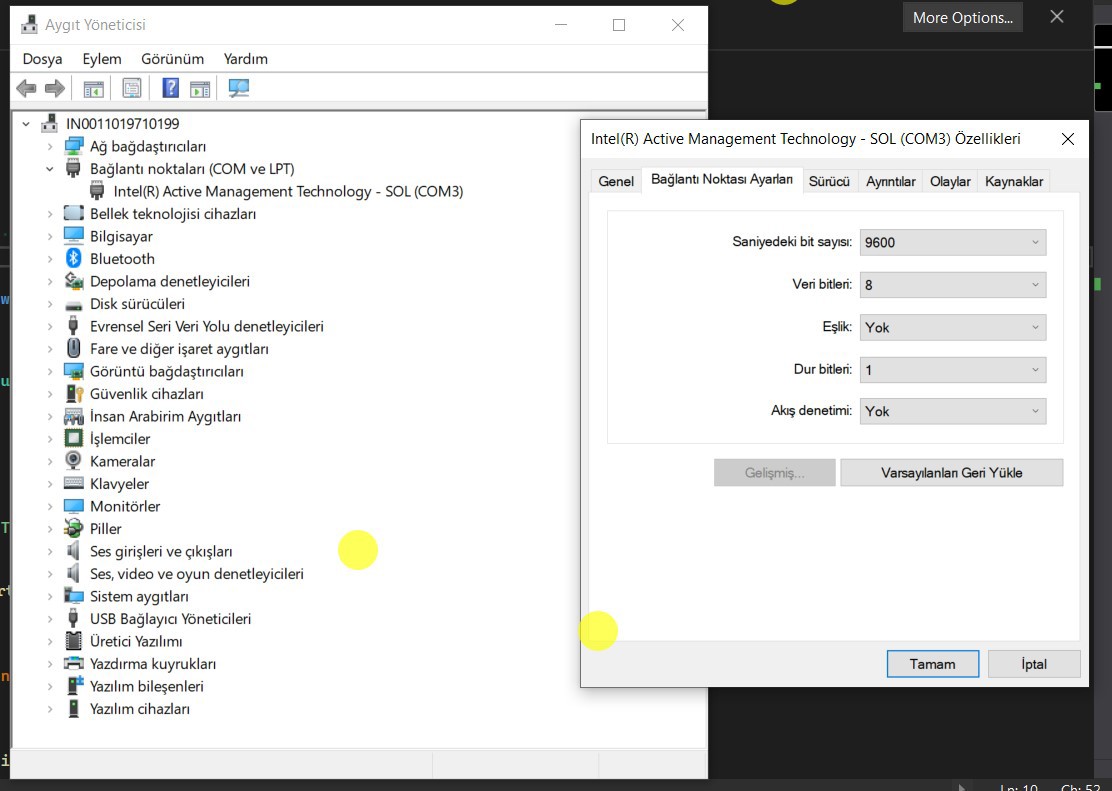Open the Dosya menu
The width and height of the screenshot is (1112, 791).
[x=43, y=59]
